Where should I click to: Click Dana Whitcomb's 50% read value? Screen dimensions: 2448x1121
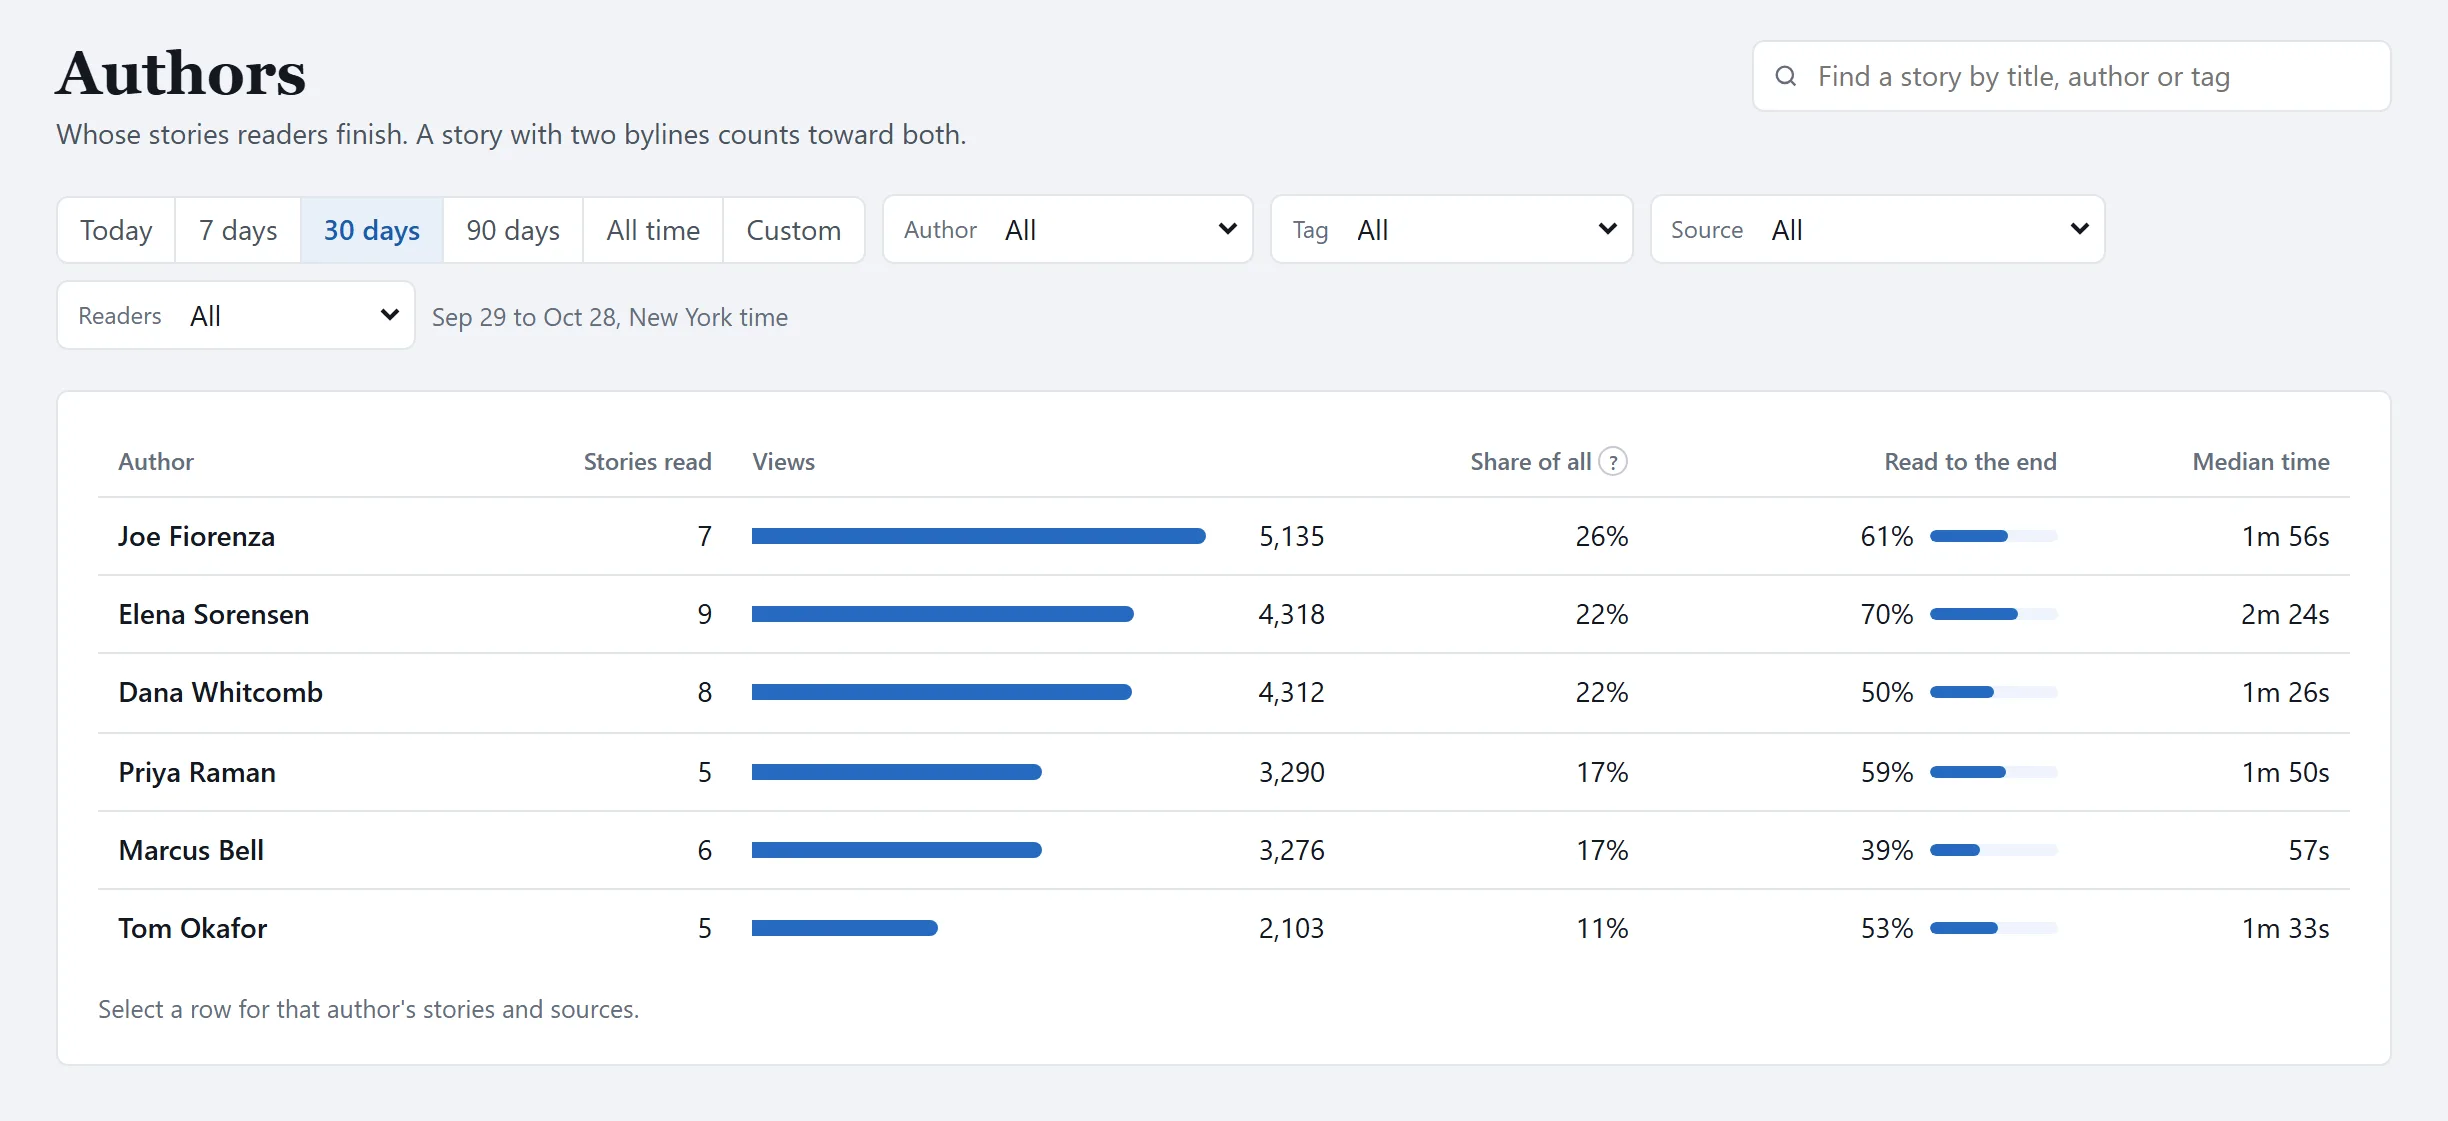click(1887, 692)
